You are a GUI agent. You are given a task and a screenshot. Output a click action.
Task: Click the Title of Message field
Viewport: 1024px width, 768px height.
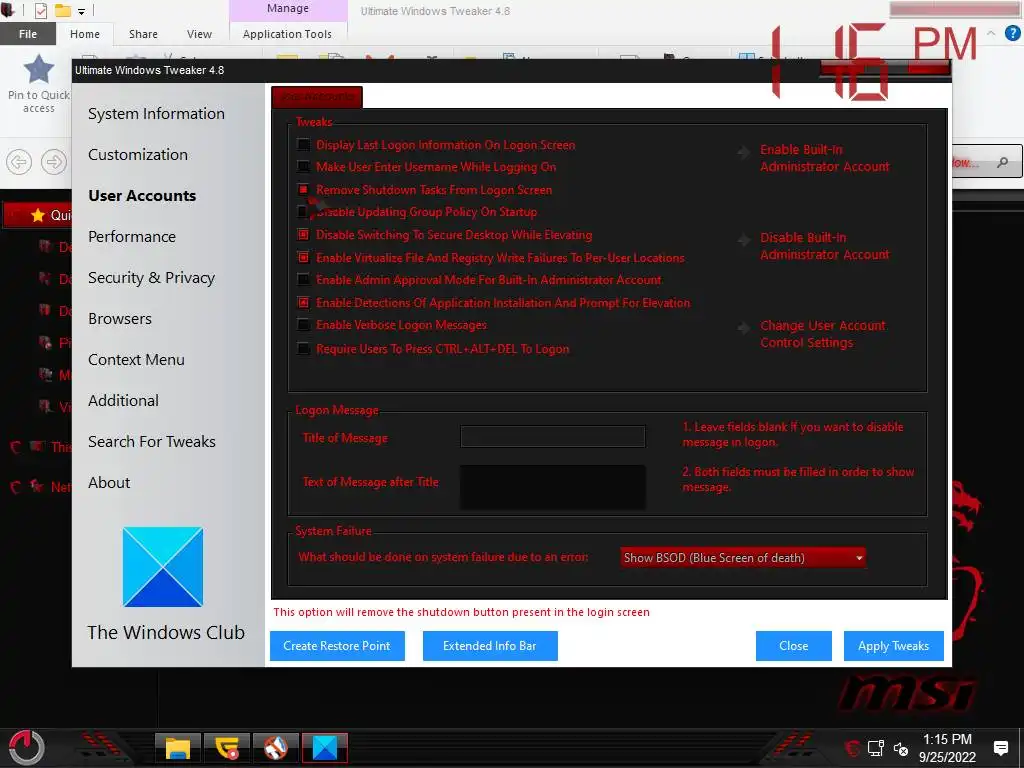552,437
